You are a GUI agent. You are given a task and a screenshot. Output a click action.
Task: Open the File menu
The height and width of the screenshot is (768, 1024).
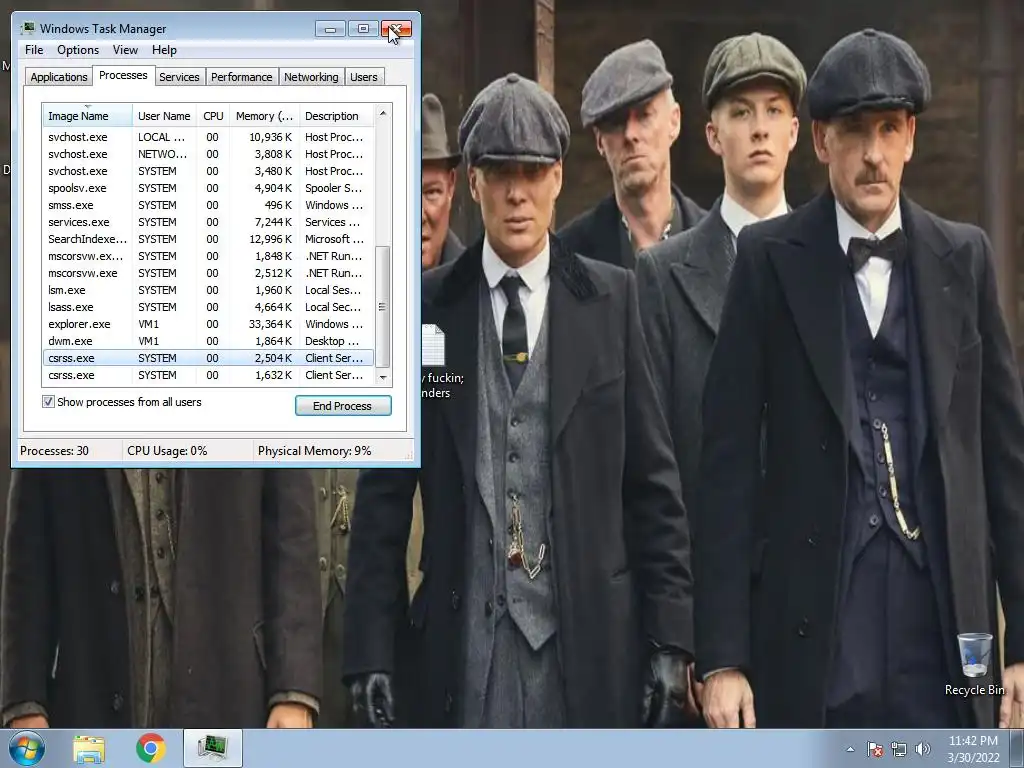tap(34, 50)
